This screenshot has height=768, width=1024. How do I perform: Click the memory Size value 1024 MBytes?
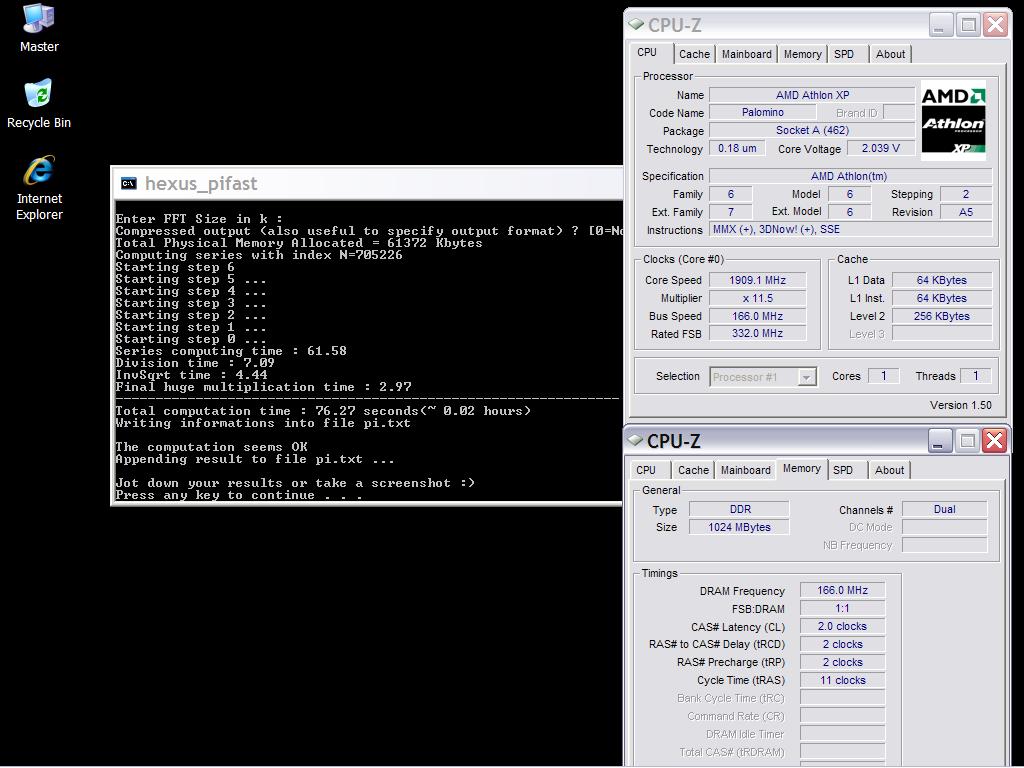739,527
